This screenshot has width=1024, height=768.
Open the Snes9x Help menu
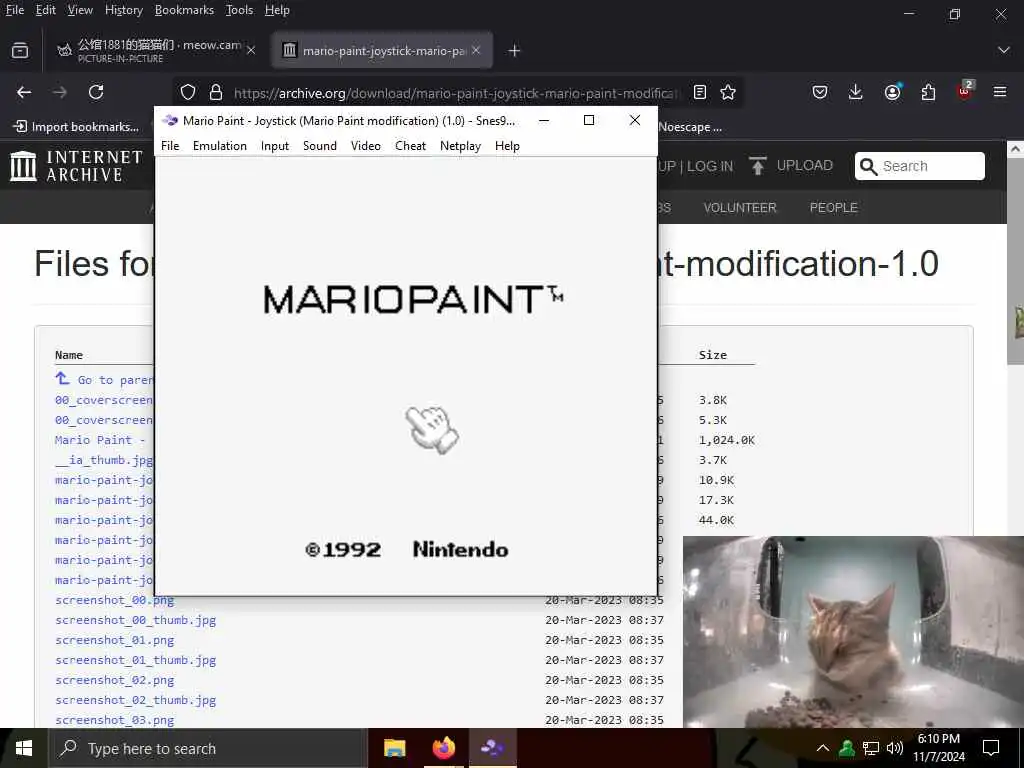click(x=507, y=146)
